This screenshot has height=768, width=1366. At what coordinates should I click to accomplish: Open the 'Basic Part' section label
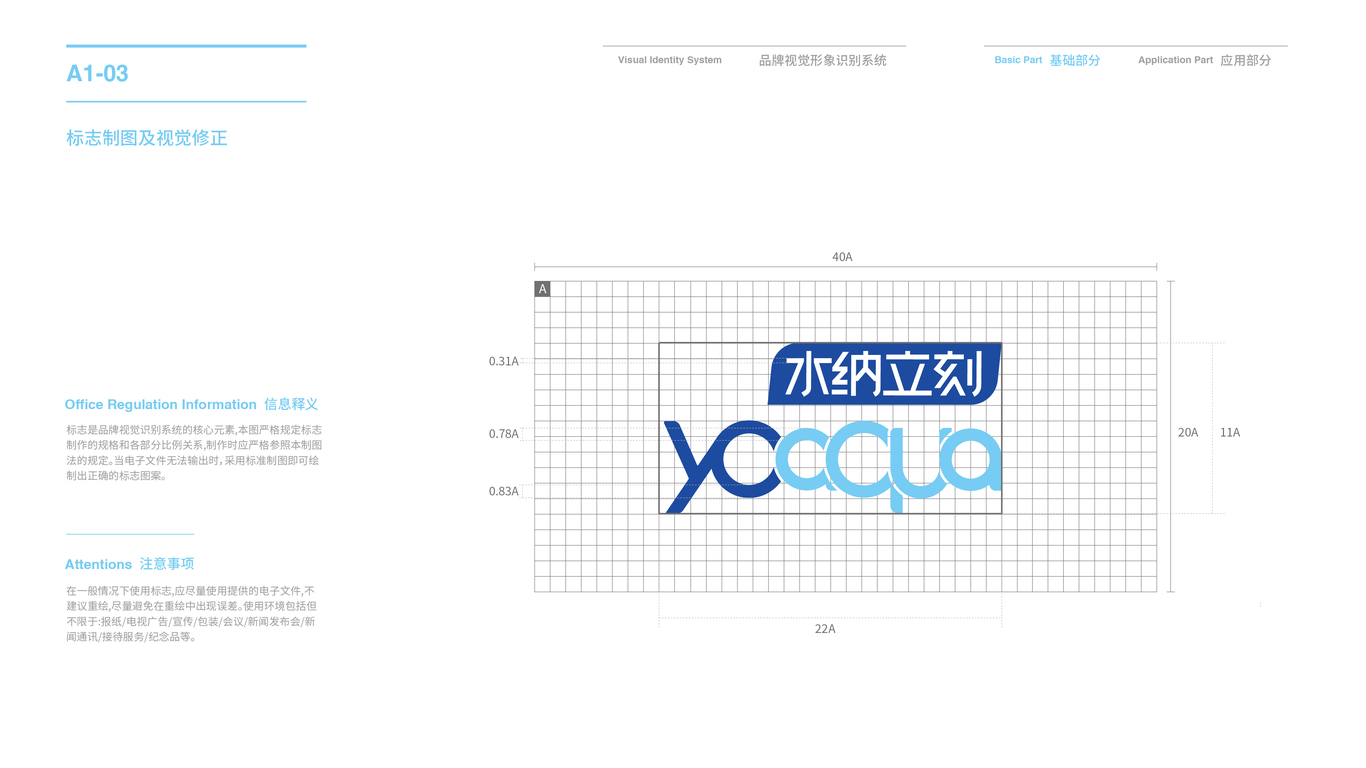pos(1018,60)
